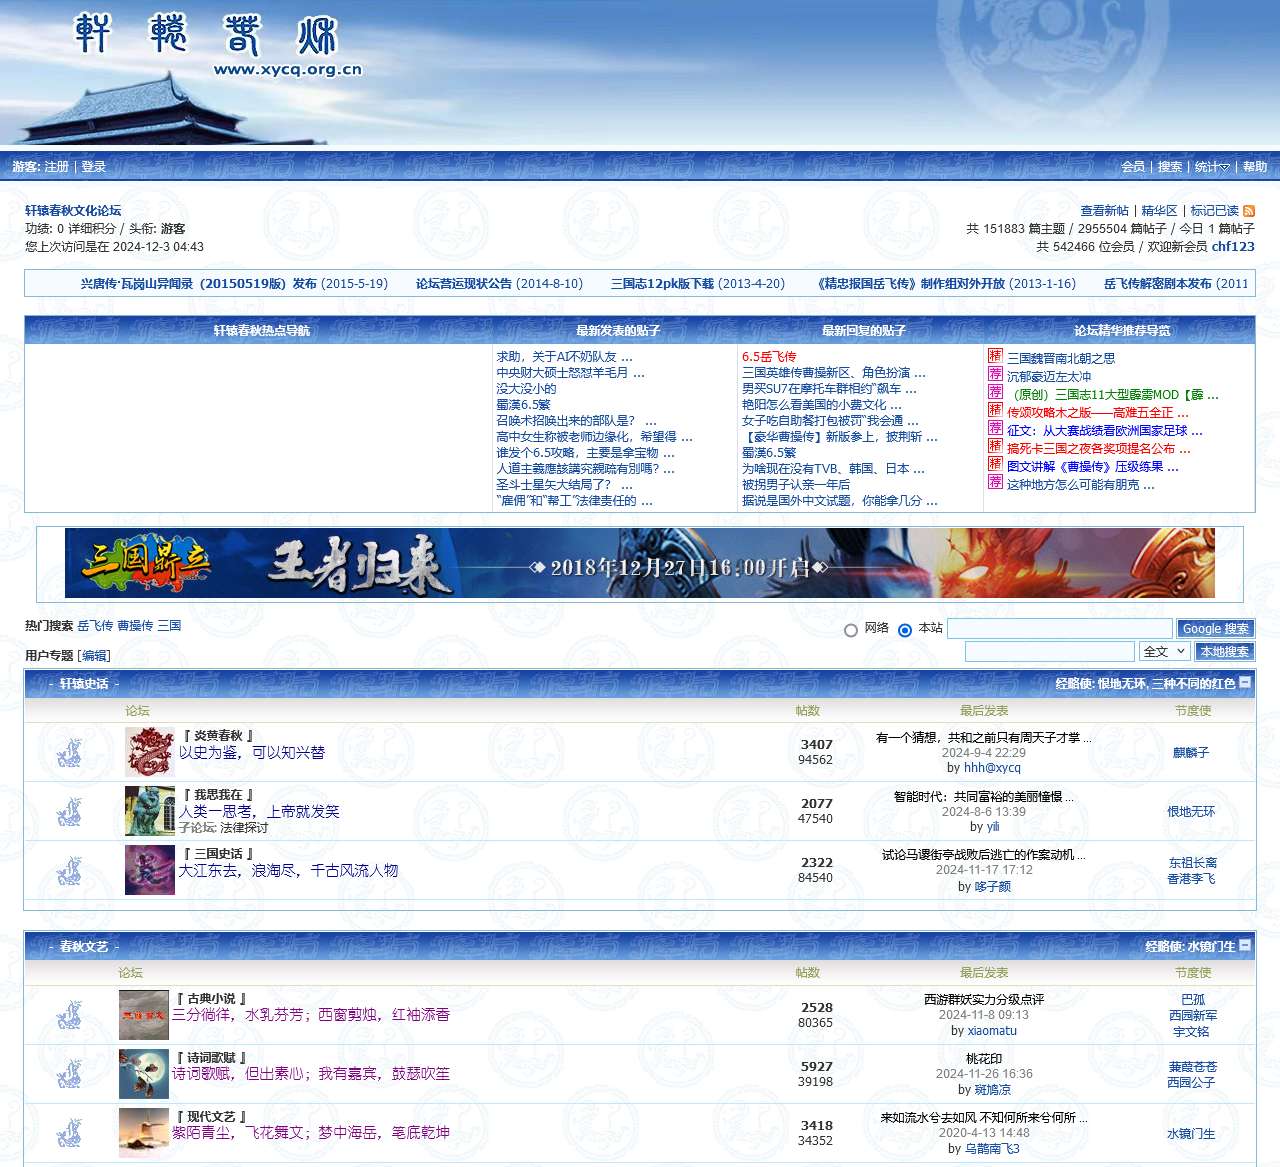Open the 论坛营运现状公告 announcement
The image size is (1280, 1167).
(464, 284)
